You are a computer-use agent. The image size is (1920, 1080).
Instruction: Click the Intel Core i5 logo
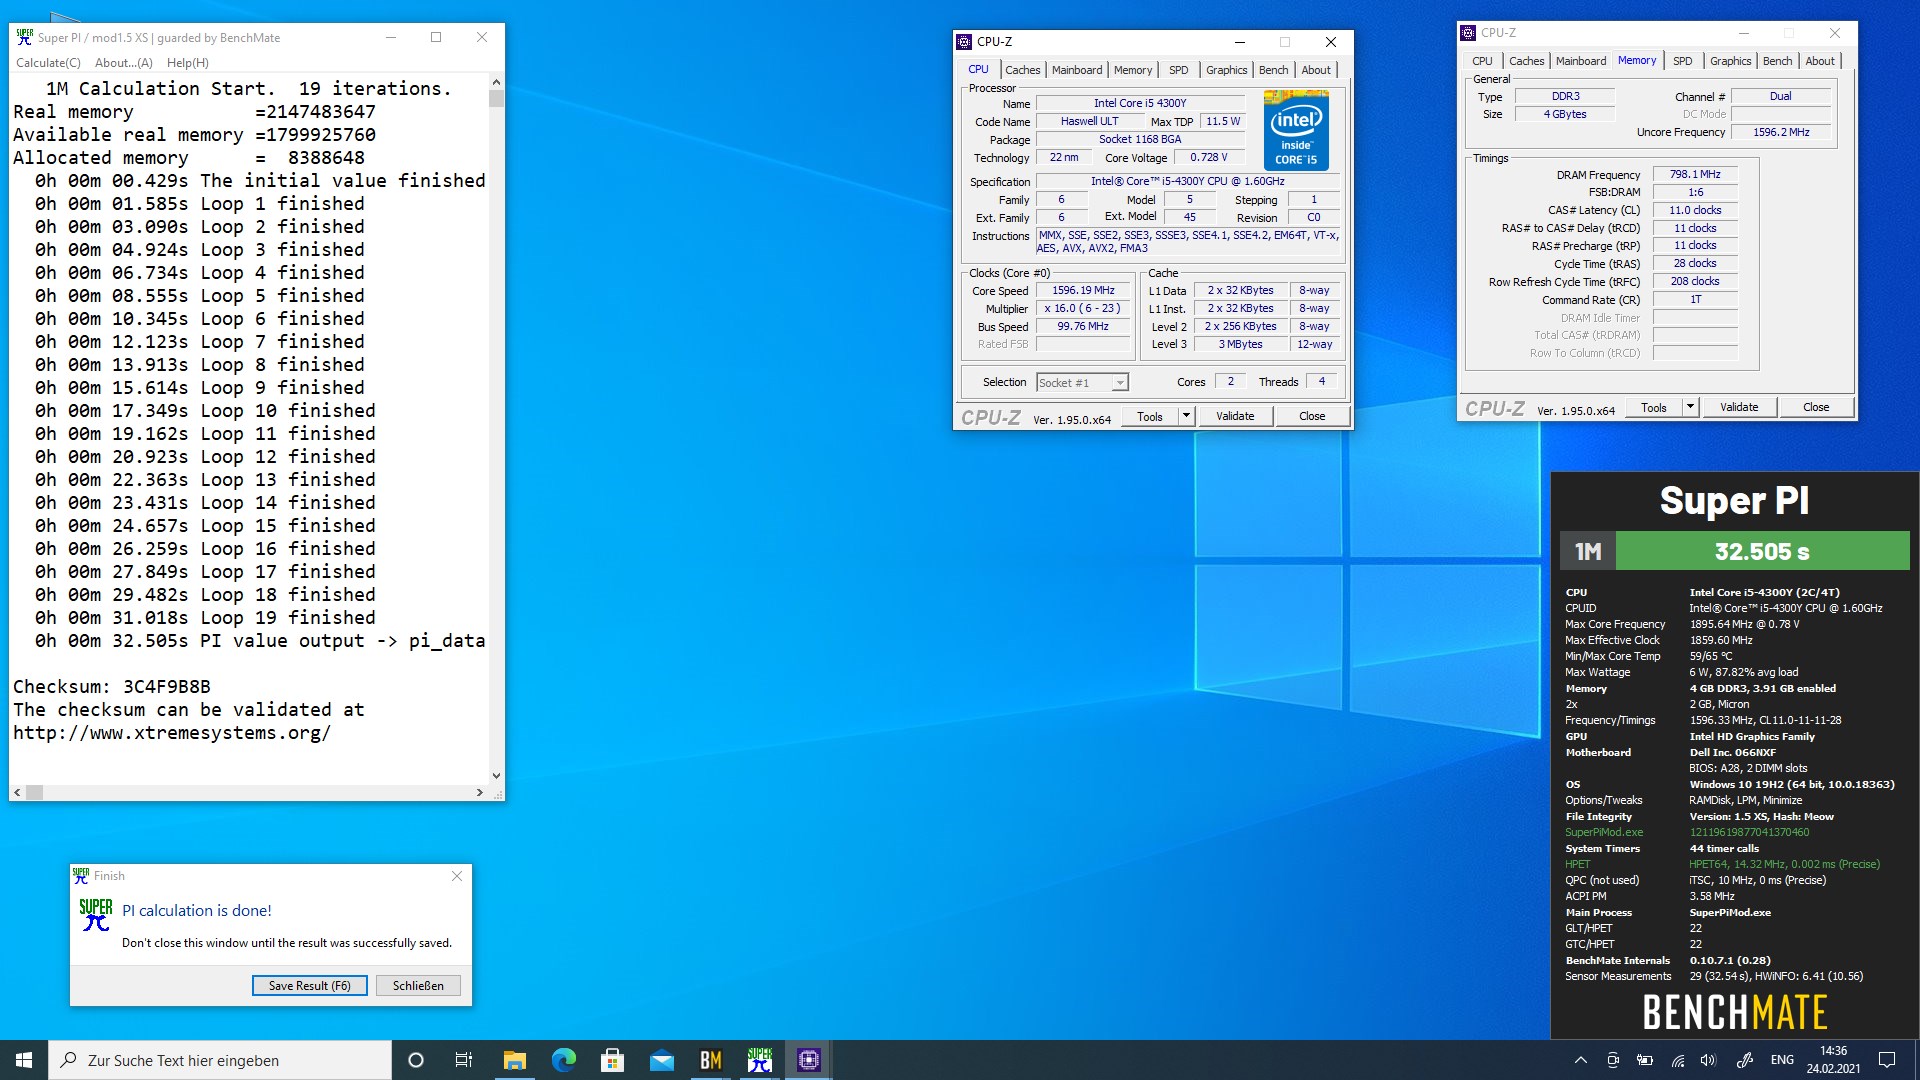[1296, 130]
